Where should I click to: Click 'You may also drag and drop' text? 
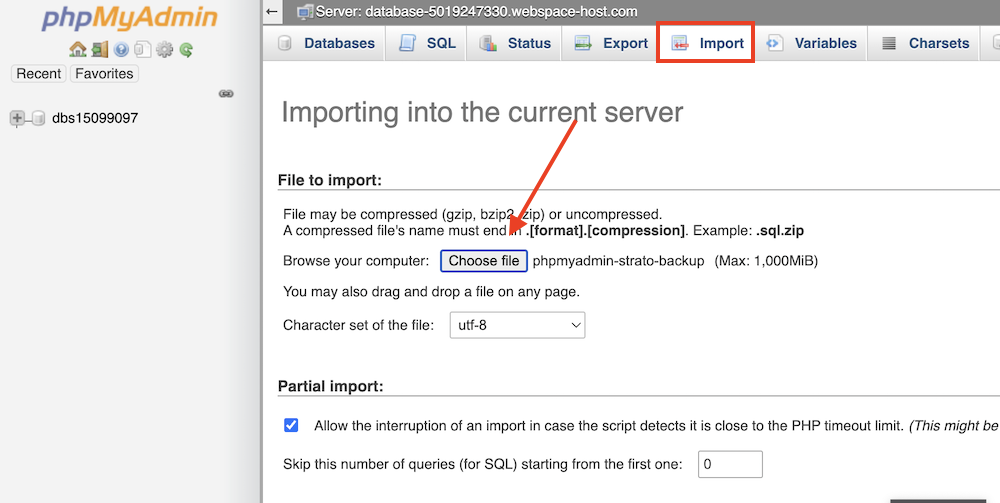(x=431, y=292)
